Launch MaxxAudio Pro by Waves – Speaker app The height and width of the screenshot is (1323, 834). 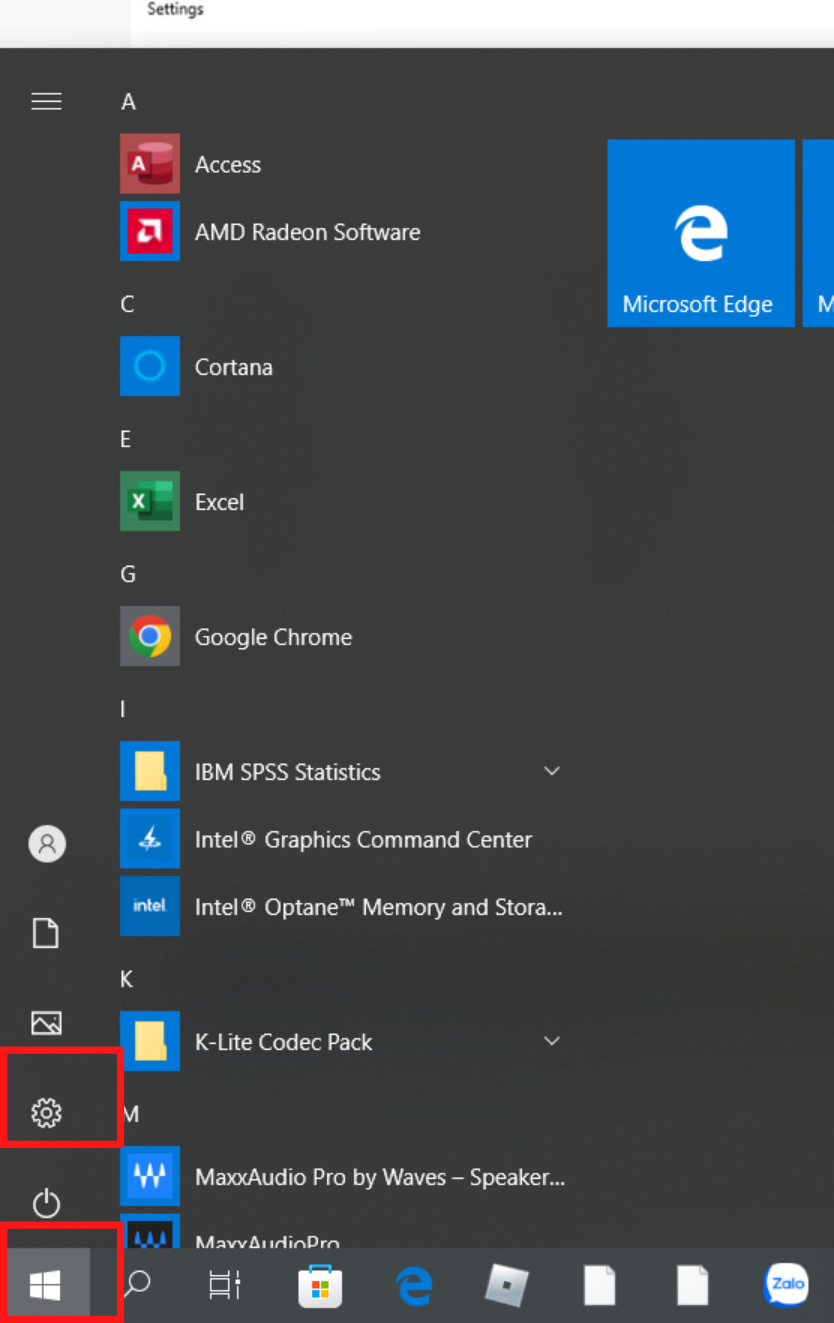(x=340, y=1176)
